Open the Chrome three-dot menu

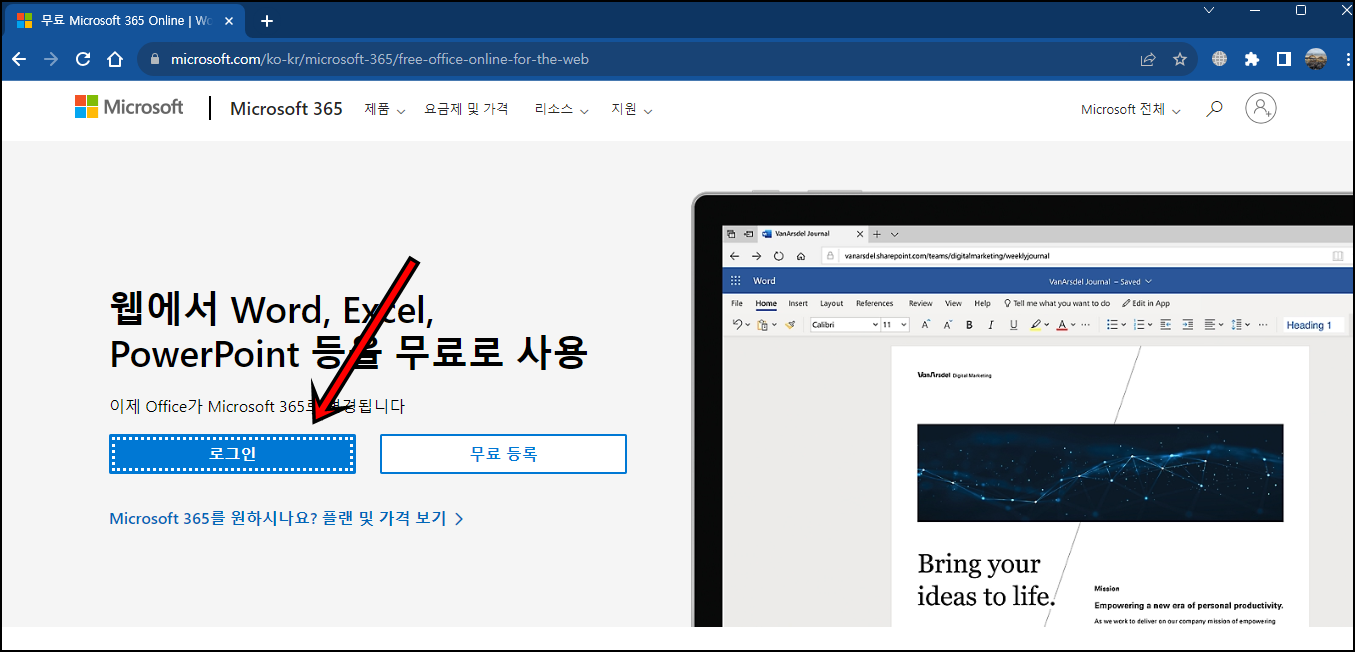tap(1347, 59)
